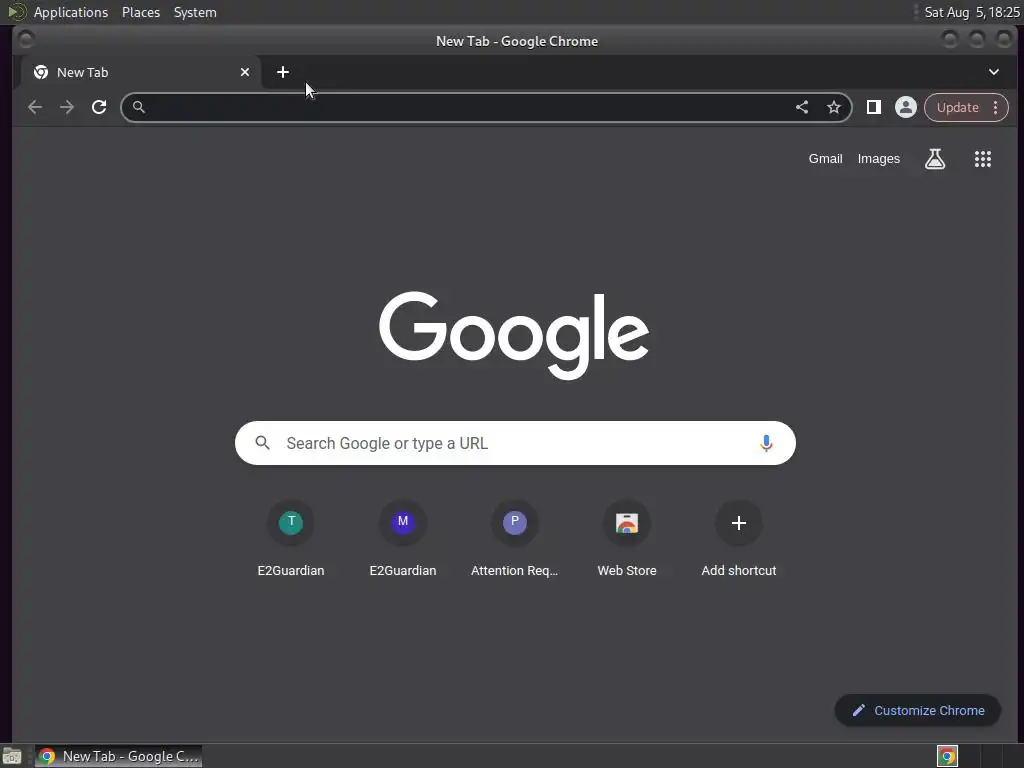This screenshot has width=1024, height=768.
Task: Click the forward navigation arrow
Action: point(67,107)
